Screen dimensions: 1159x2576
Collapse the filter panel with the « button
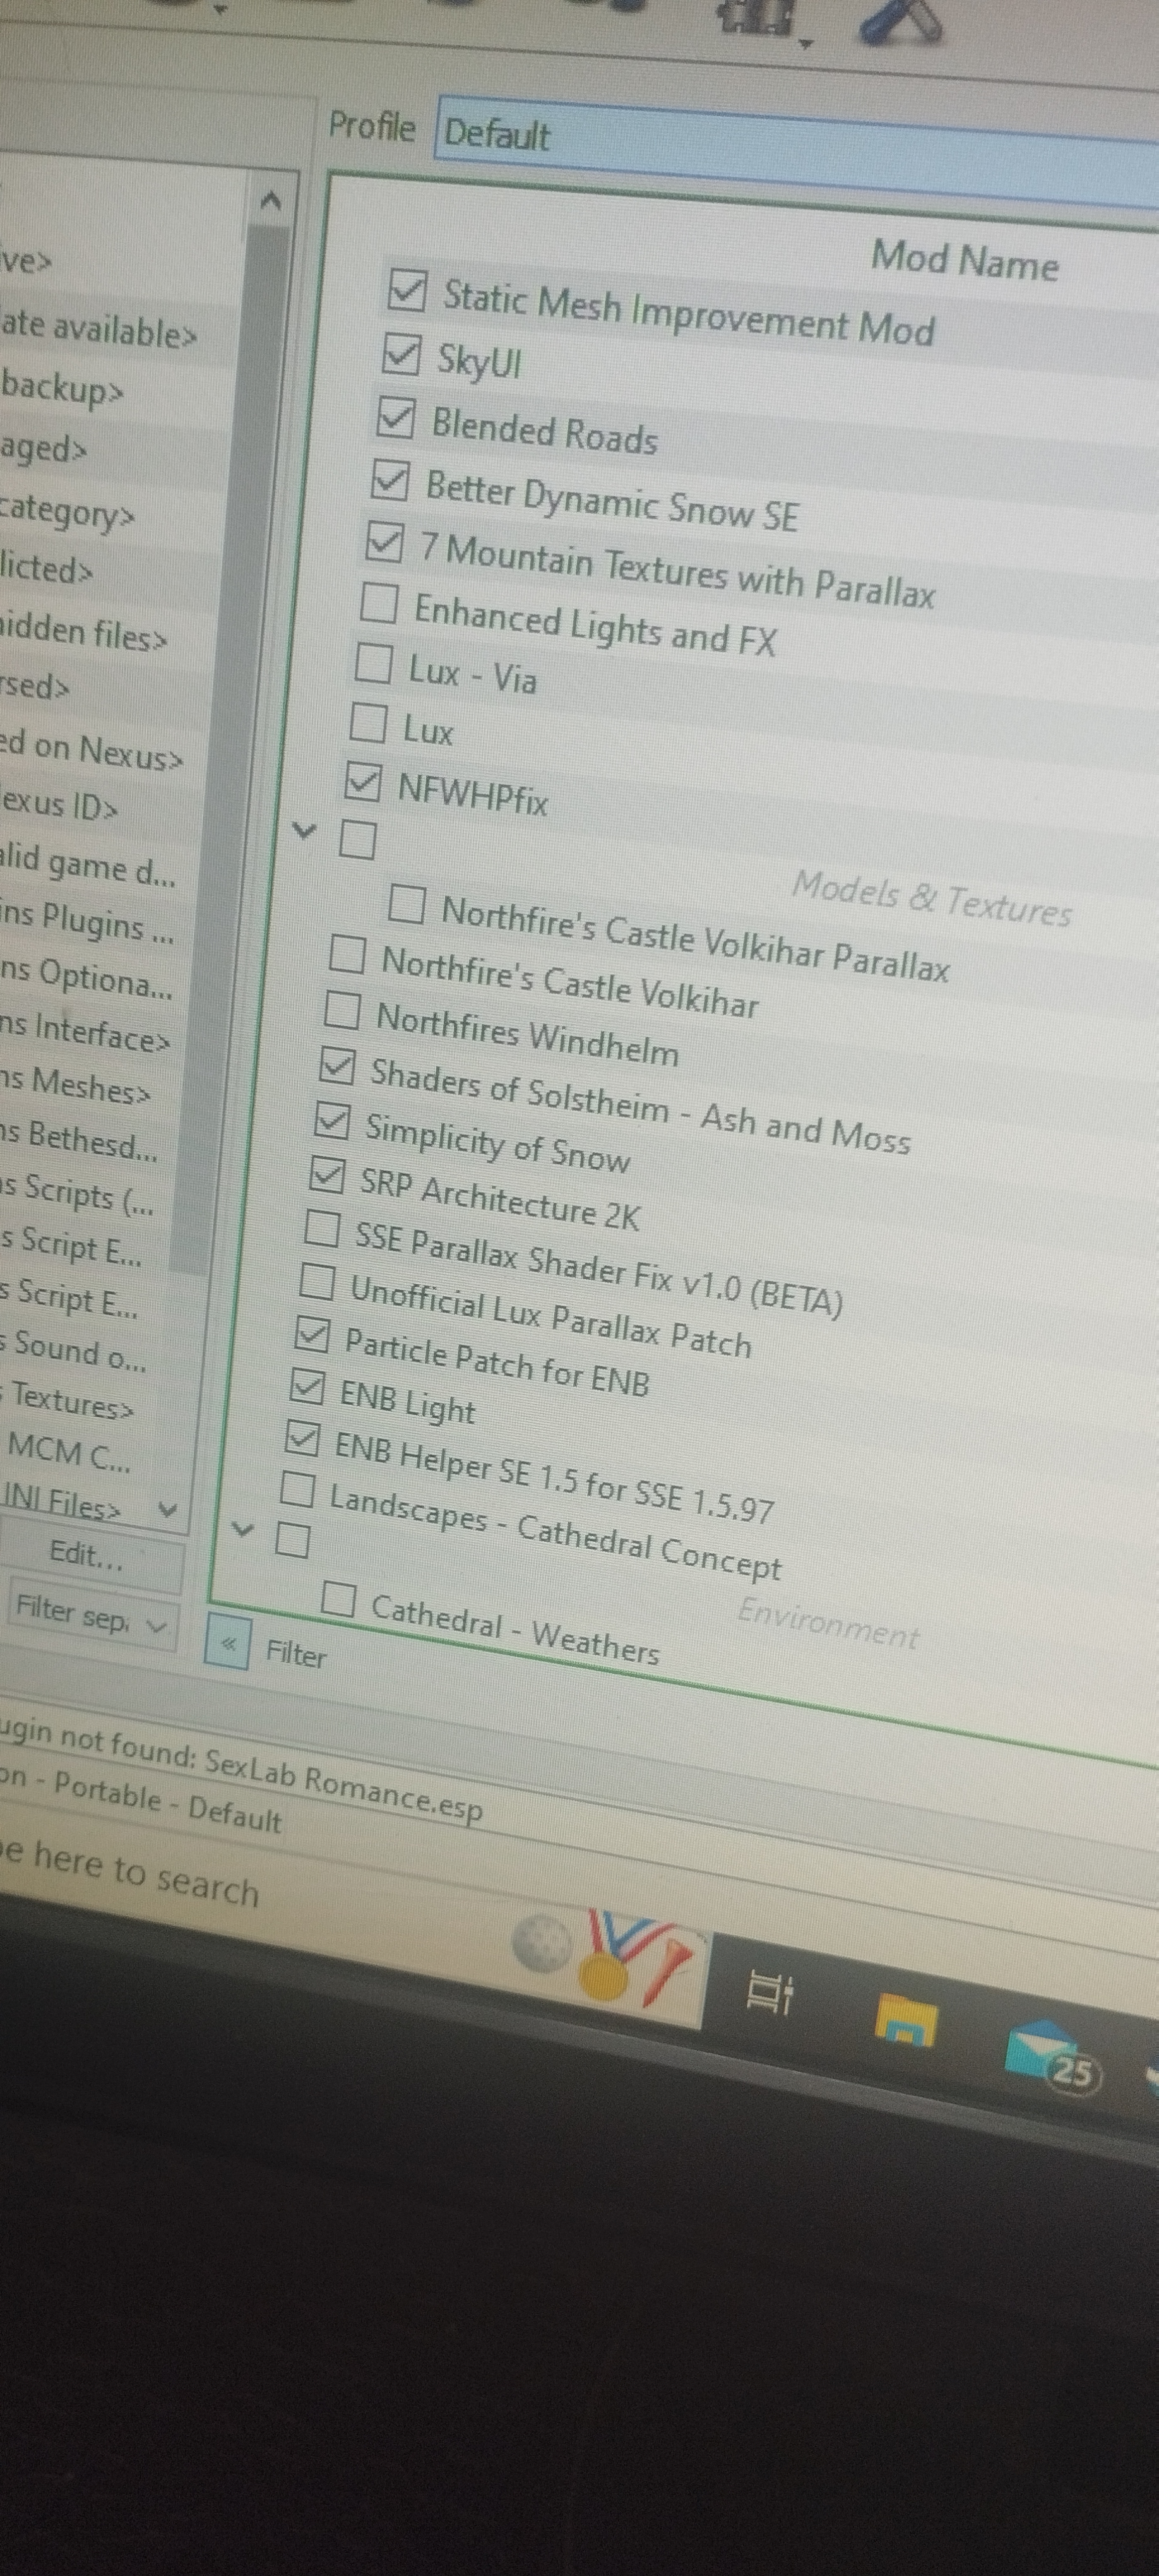point(227,1642)
